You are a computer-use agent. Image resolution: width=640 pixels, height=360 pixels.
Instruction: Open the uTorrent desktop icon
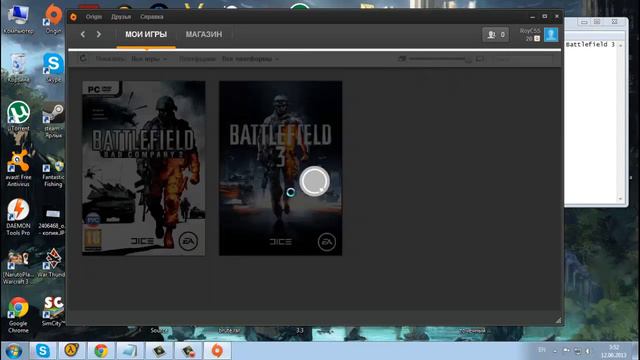coord(18,116)
